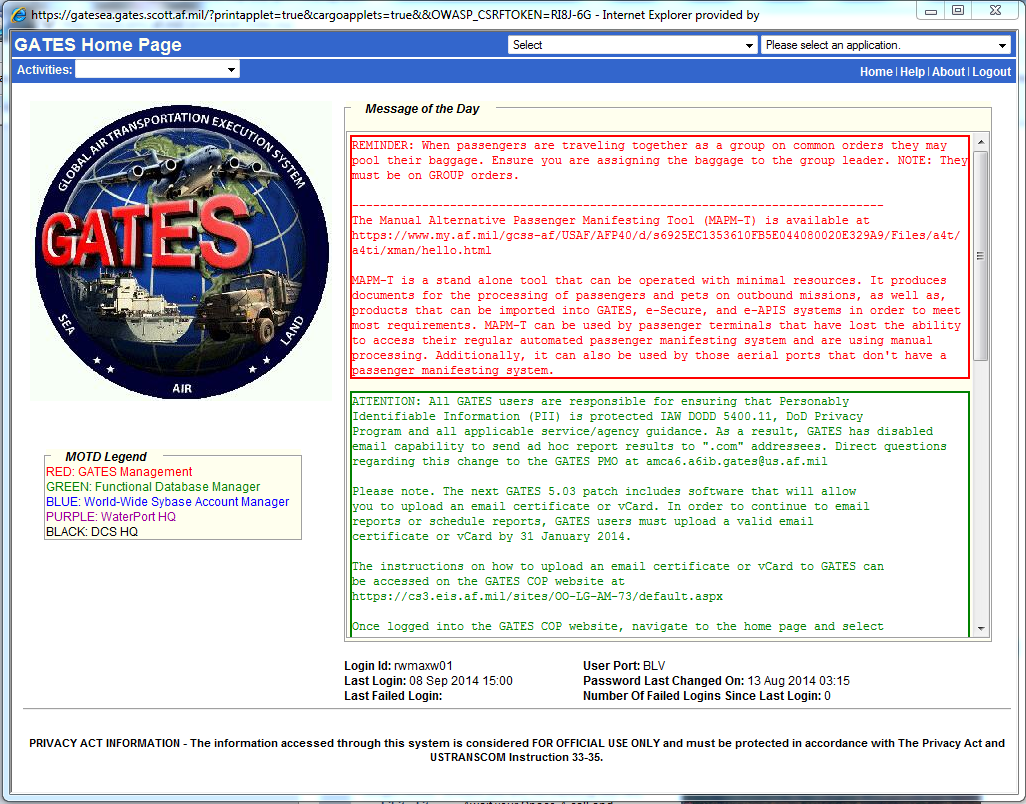This screenshot has width=1026, height=804.
Task: Log out via Logout link
Action: (x=991, y=72)
